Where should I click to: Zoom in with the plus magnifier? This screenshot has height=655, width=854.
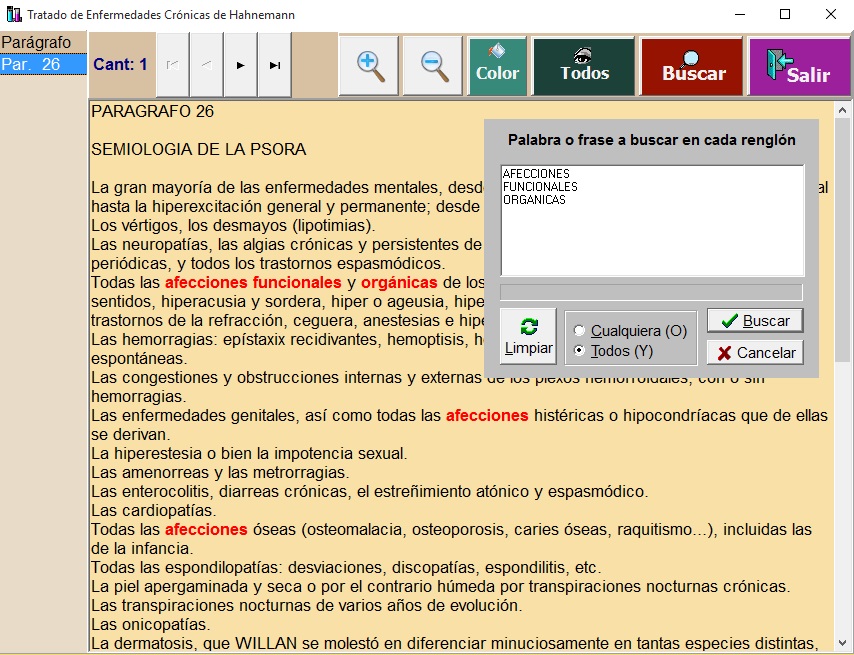click(369, 66)
